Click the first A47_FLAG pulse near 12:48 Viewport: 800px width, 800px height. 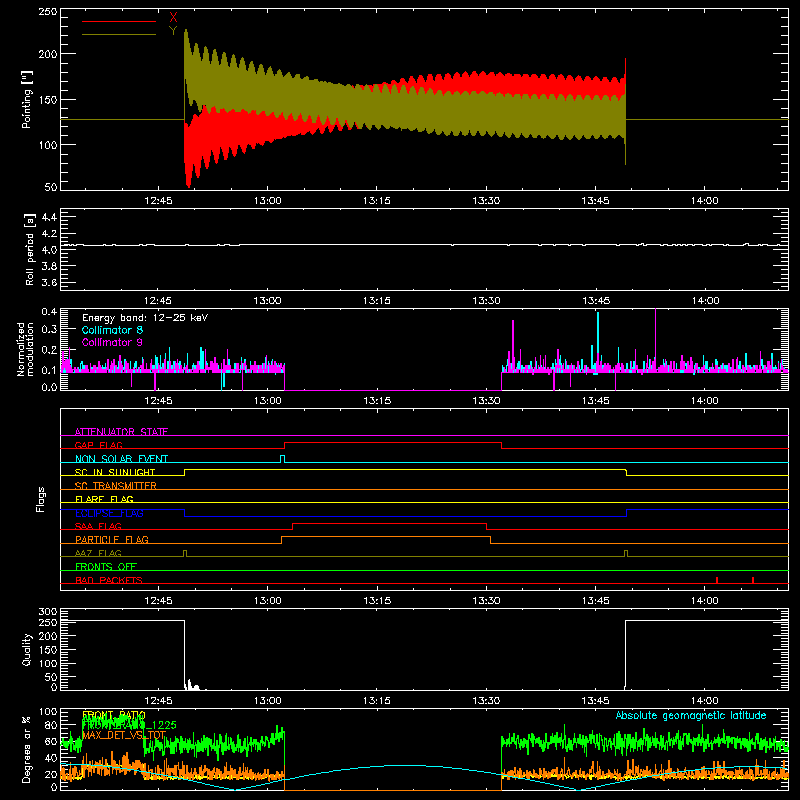click(x=185, y=554)
